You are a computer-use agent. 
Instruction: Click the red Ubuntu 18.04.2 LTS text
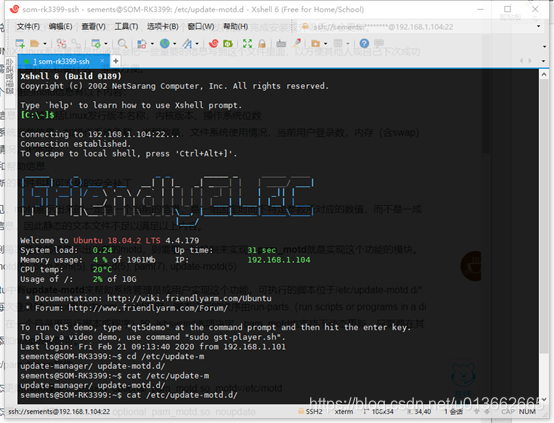tap(117, 240)
